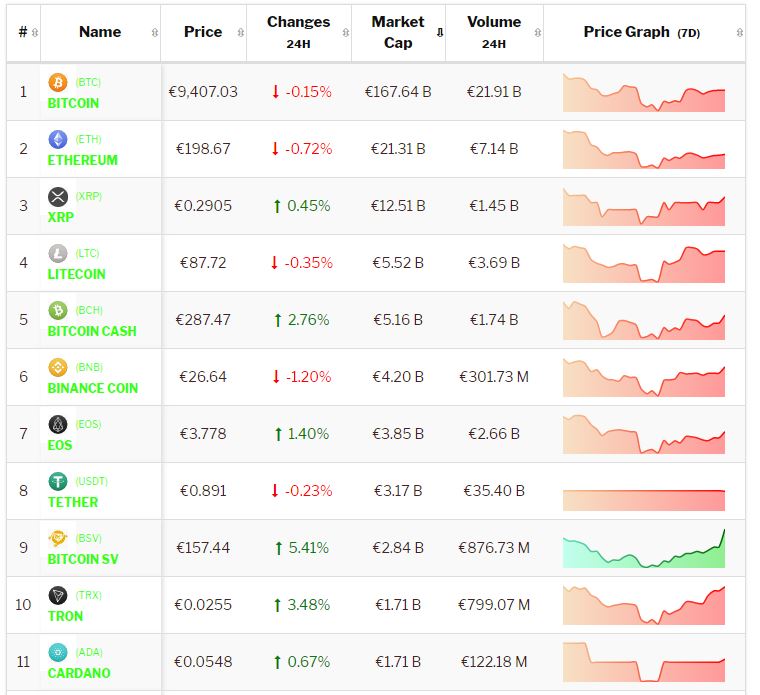This screenshot has width=760, height=695.
Task: Click the Ethereum diamond logo icon
Action: coord(58,139)
